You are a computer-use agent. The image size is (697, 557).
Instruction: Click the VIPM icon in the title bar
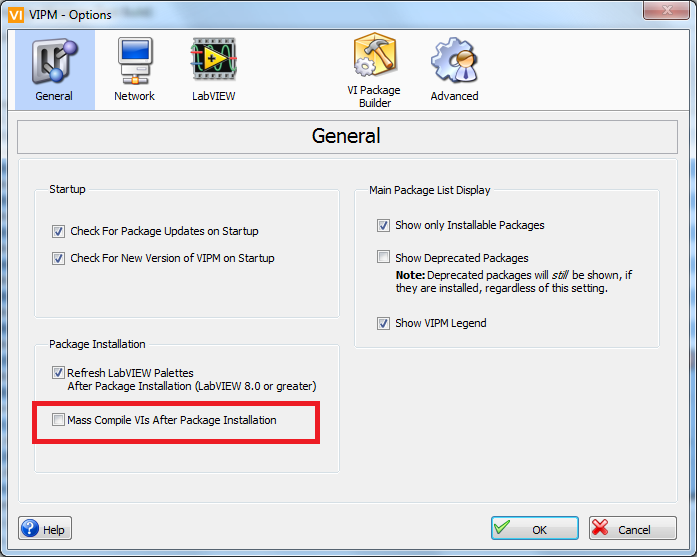coord(16,15)
